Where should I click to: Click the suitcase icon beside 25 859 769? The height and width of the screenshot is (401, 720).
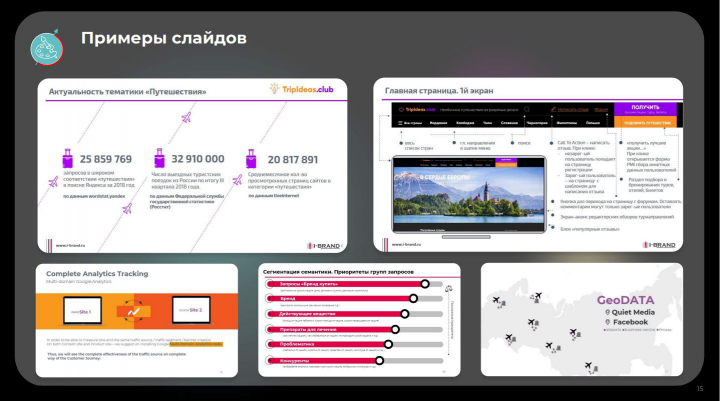pyautogui.click(x=68, y=158)
